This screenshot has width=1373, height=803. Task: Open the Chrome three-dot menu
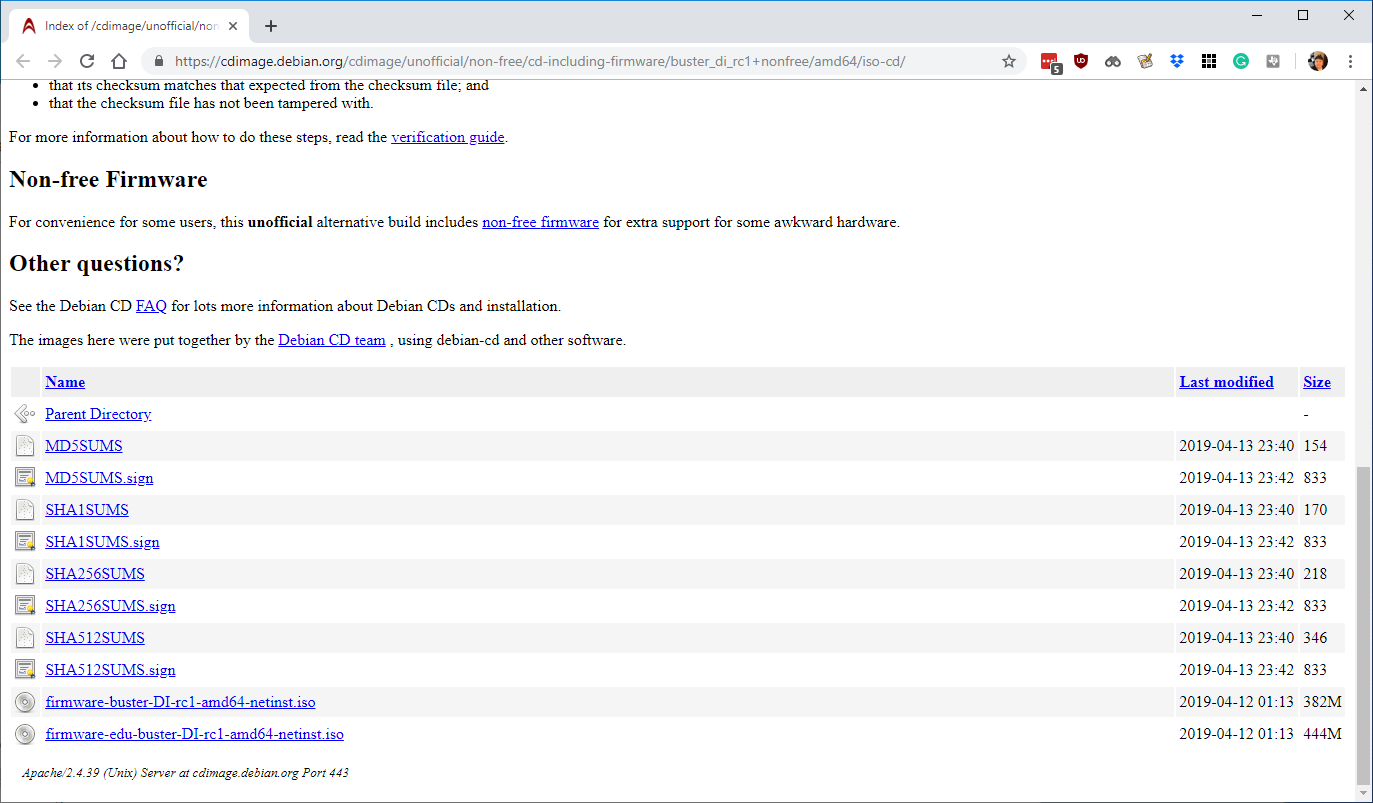tap(1350, 61)
